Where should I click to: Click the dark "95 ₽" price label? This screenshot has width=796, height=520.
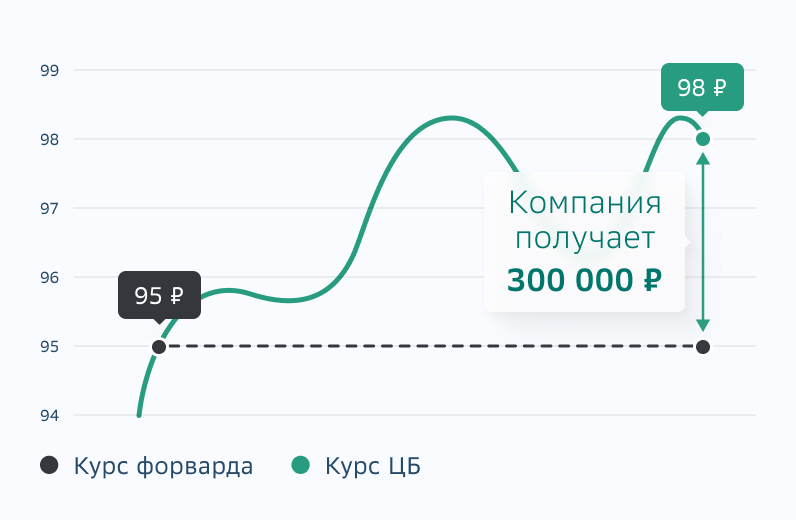[x=159, y=295]
